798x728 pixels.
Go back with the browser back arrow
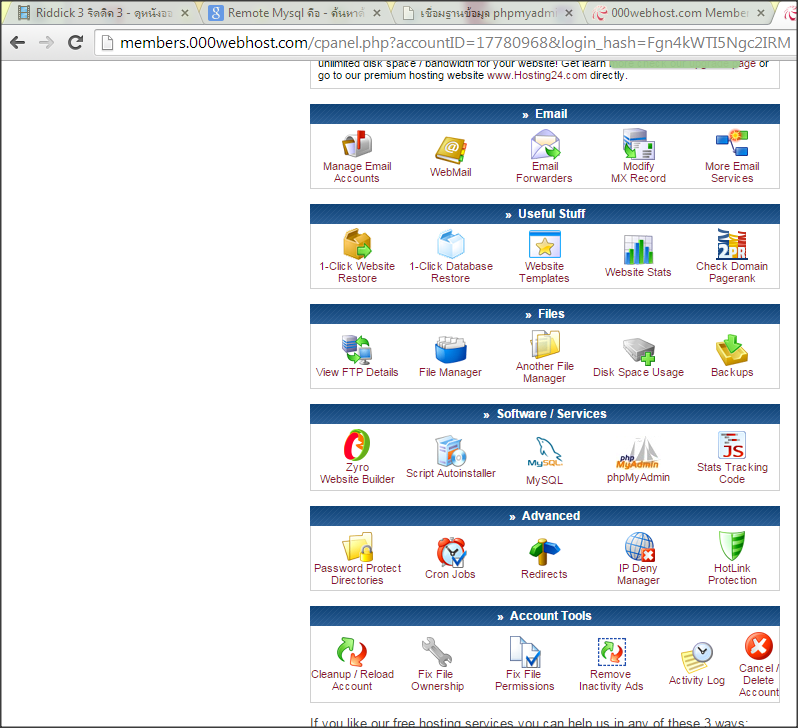pyautogui.click(x=18, y=43)
